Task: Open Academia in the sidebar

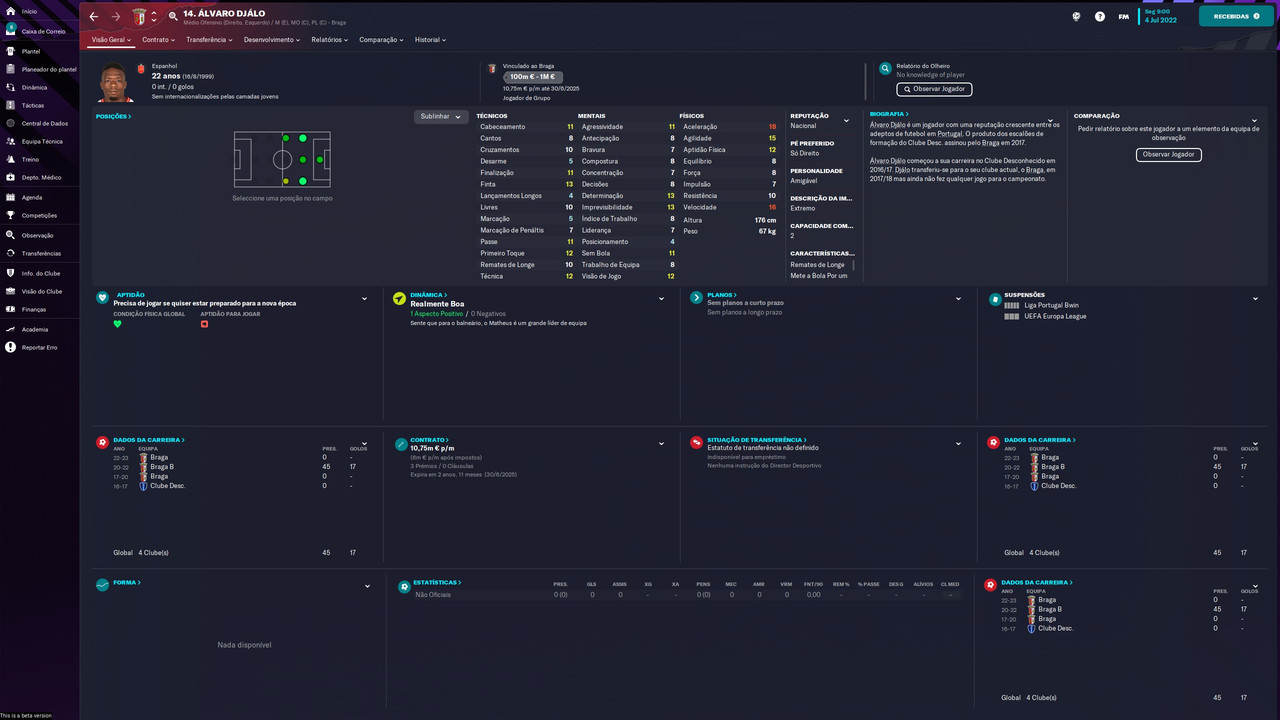Action: click(34, 329)
